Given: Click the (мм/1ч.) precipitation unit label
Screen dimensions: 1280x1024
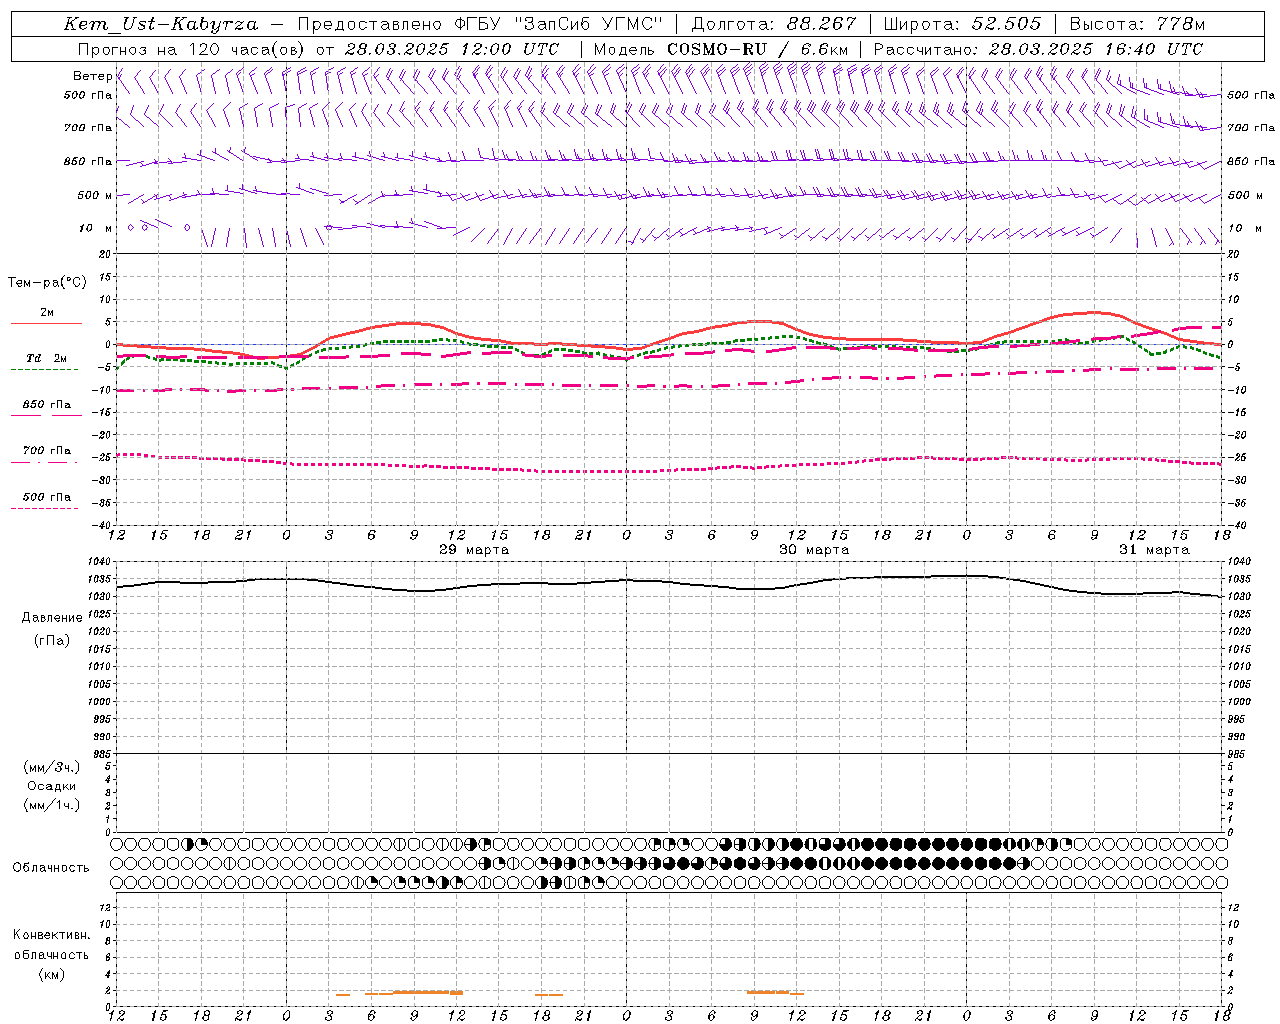Looking at the screenshot, I should click(52, 805).
